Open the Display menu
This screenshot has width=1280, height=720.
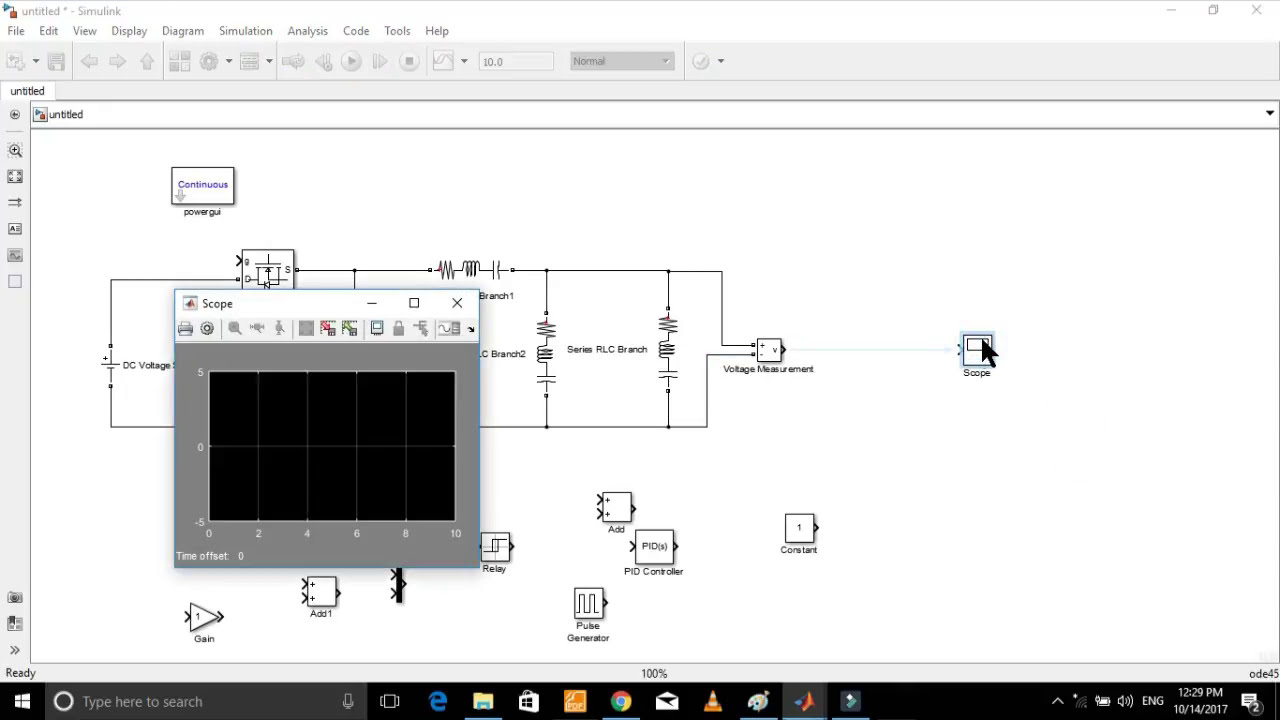click(129, 31)
